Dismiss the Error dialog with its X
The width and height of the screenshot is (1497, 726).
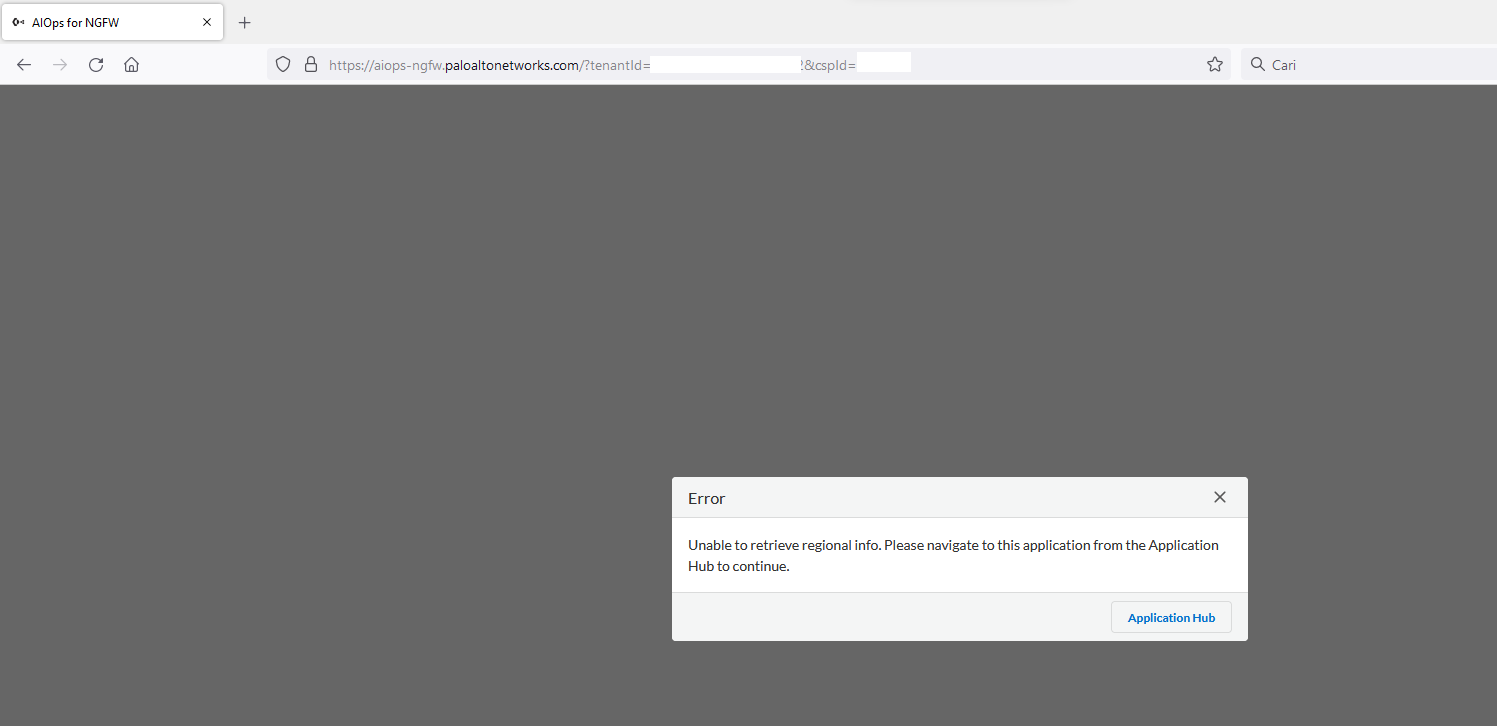1219,497
